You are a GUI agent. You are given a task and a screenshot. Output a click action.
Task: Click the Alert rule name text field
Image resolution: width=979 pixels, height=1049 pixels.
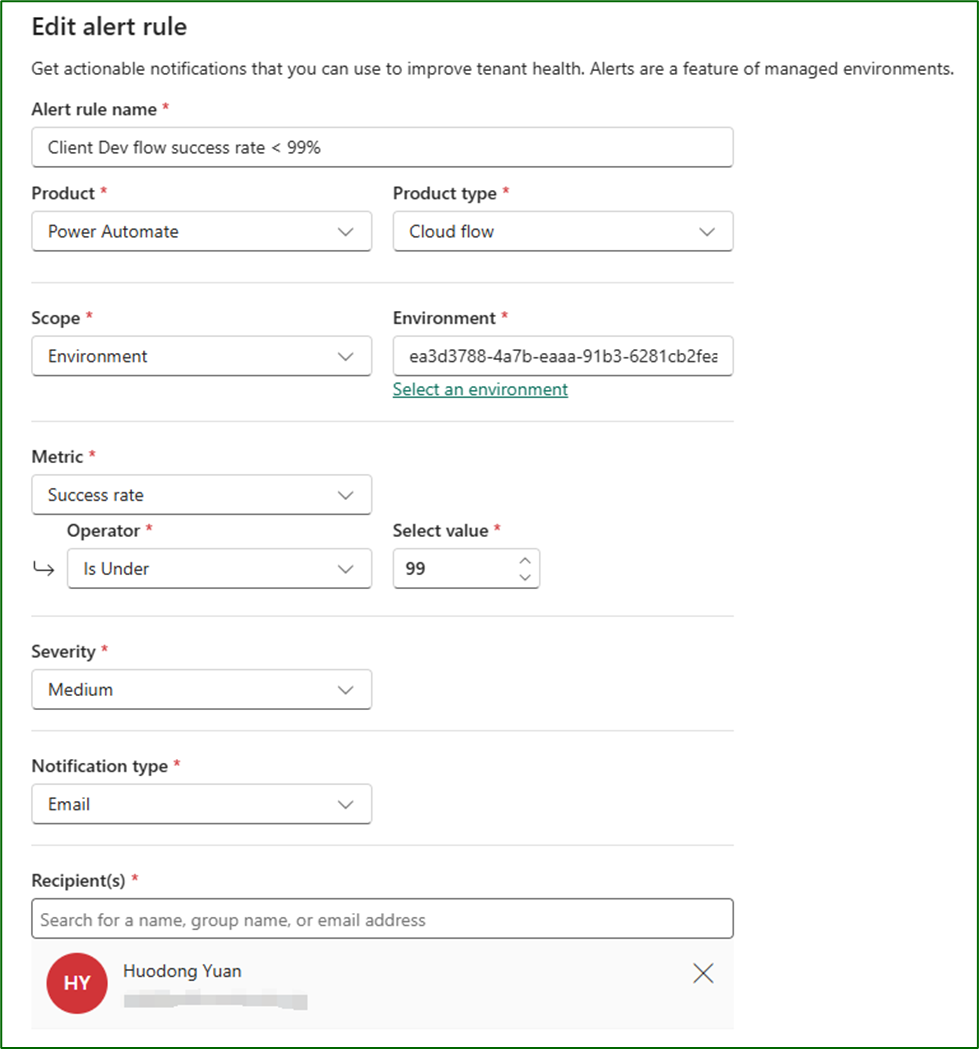[382, 147]
